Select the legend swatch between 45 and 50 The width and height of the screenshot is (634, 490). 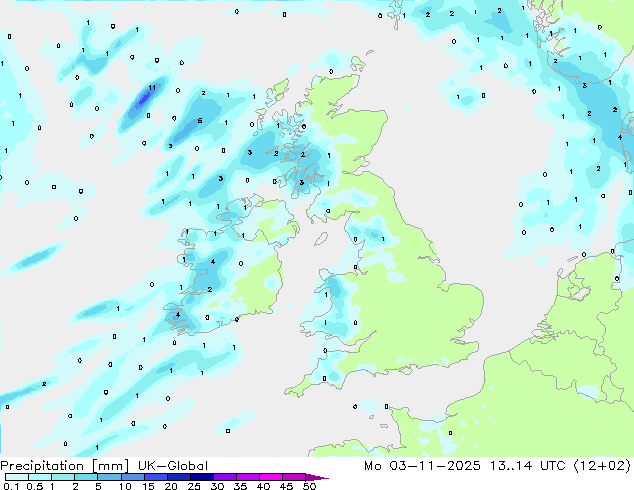point(294,477)
